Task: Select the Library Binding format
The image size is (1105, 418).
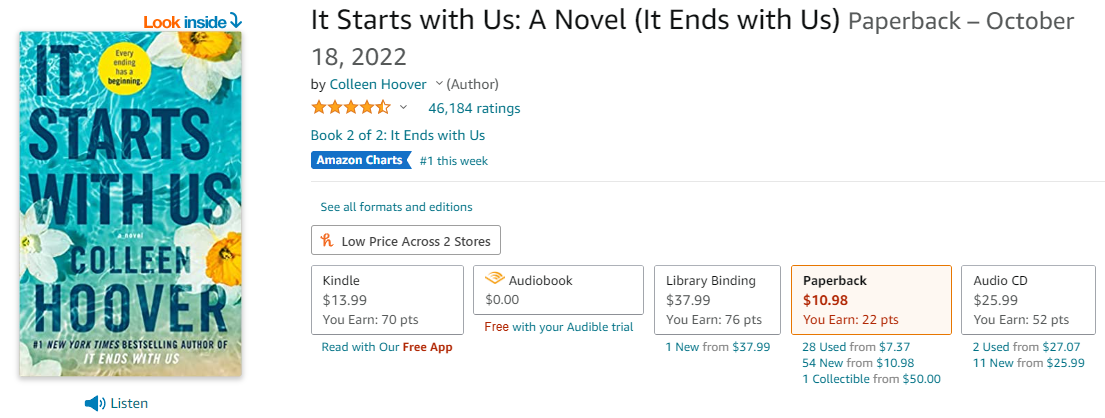Action: pyautogui.click(x=716, y=300)
